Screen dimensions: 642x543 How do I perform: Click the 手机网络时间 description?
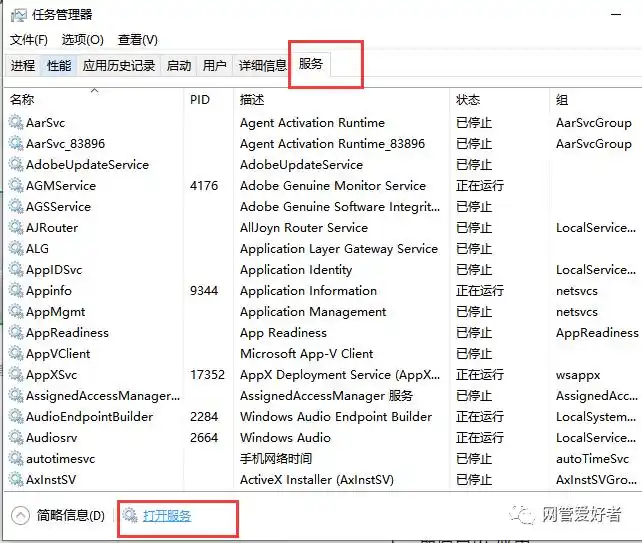[x=276, y=458]
